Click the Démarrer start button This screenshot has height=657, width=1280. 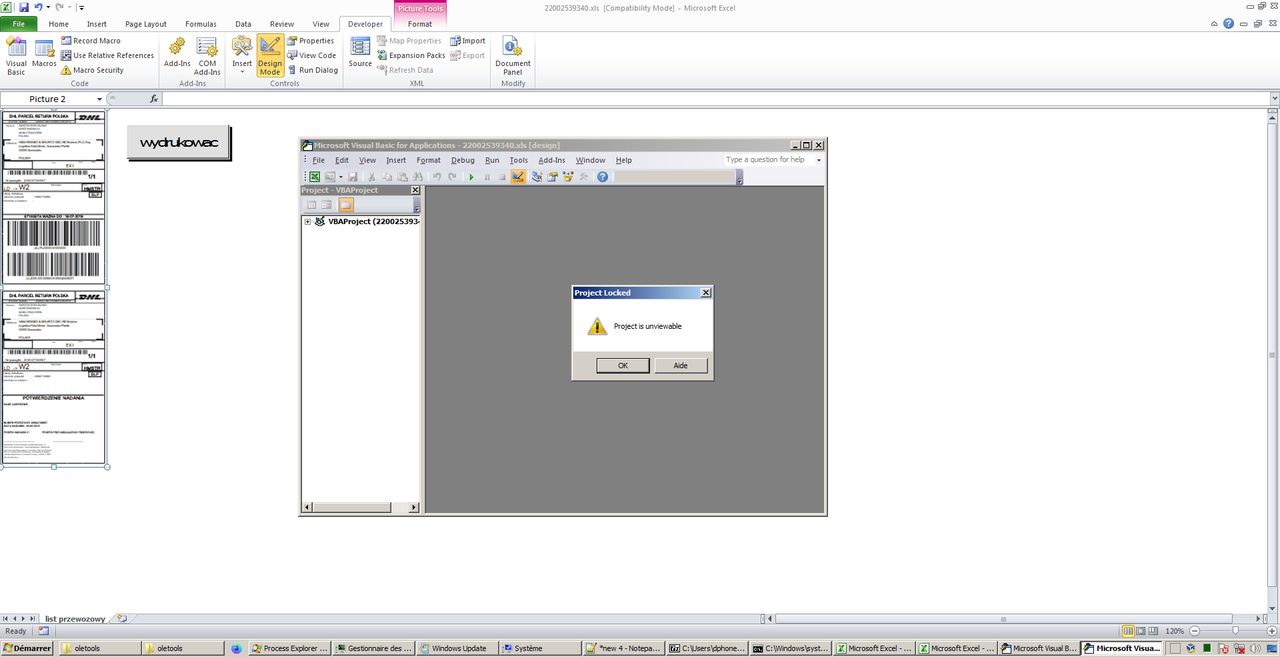pos(27,648)
